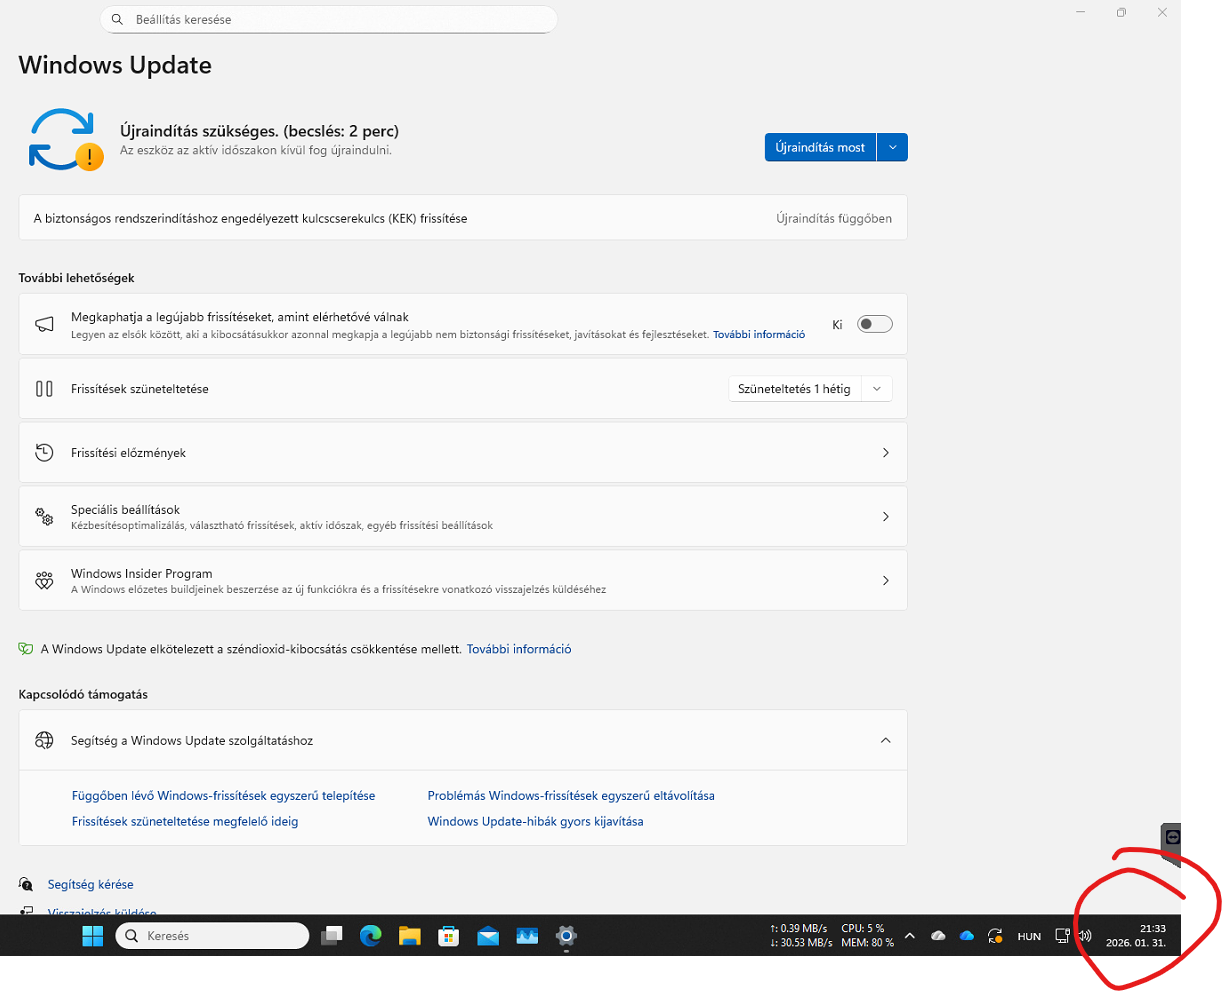
Task: Click the Újraindítás függőben status text
Action: (834, 218)
